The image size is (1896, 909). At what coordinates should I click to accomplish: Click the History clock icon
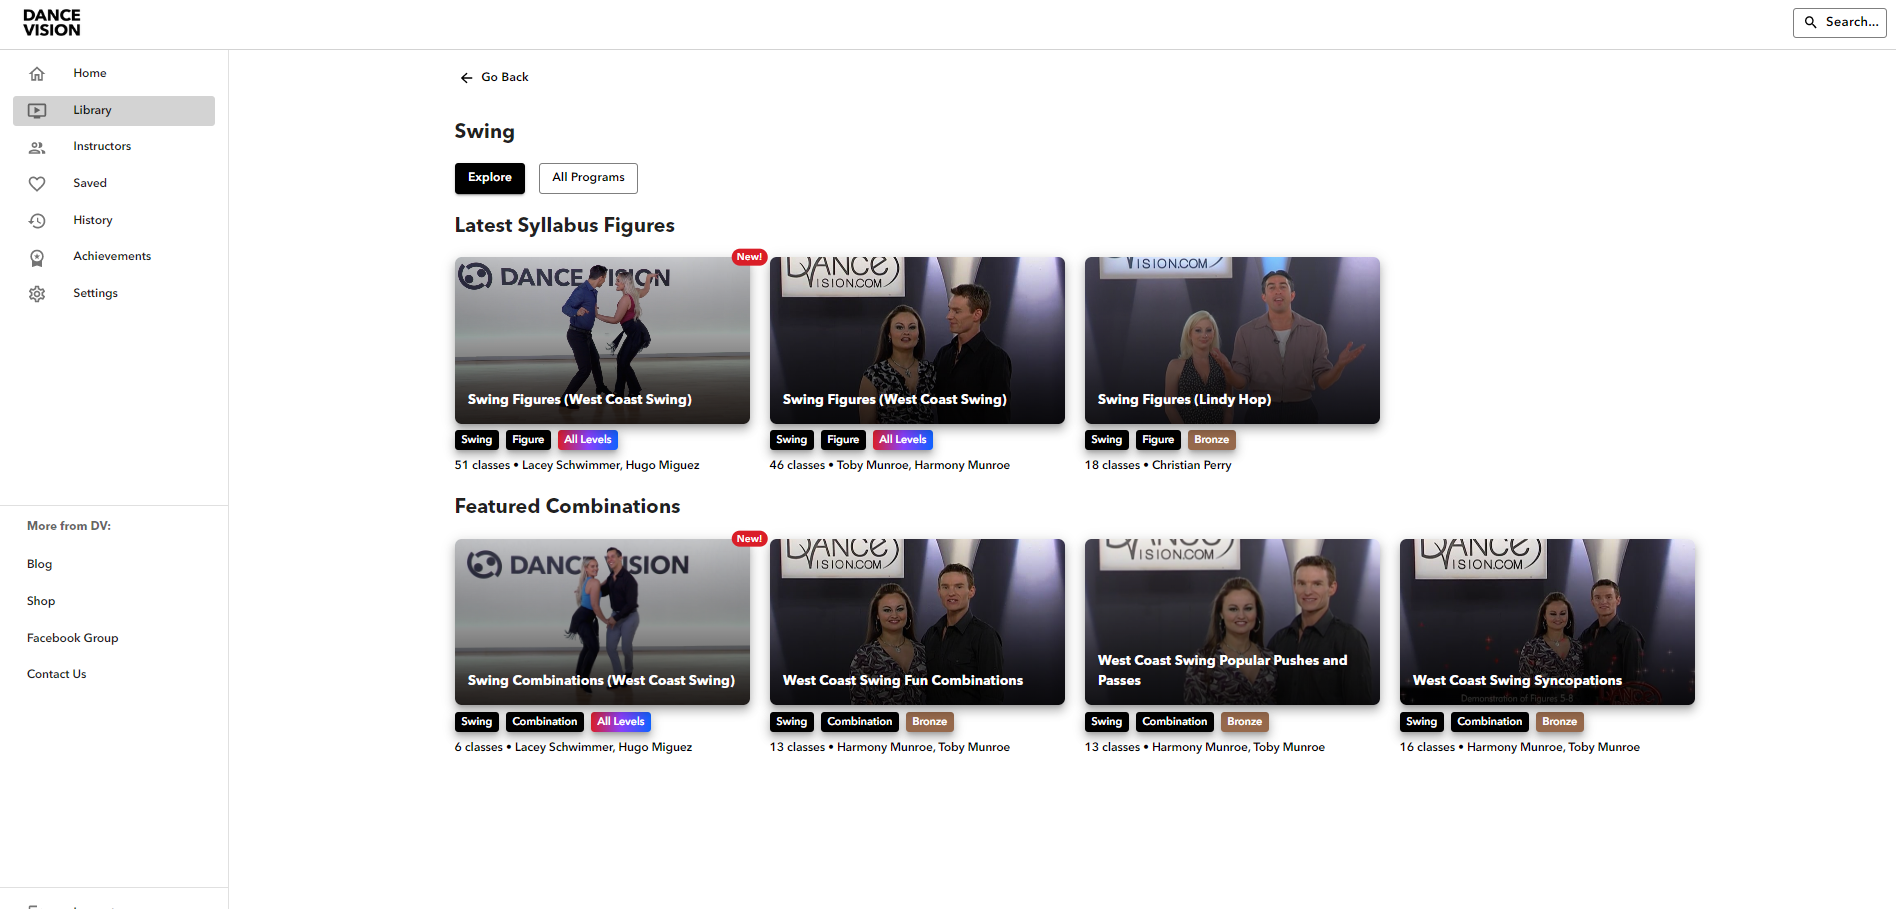point(37,221)
